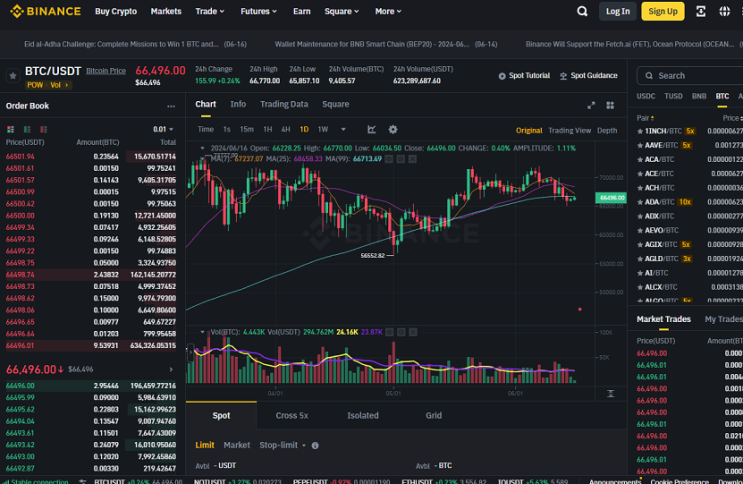Viewport: 743px width, 484px height.
Task: Click the Spot Guidance icon
Action: (x=563, y=76)
